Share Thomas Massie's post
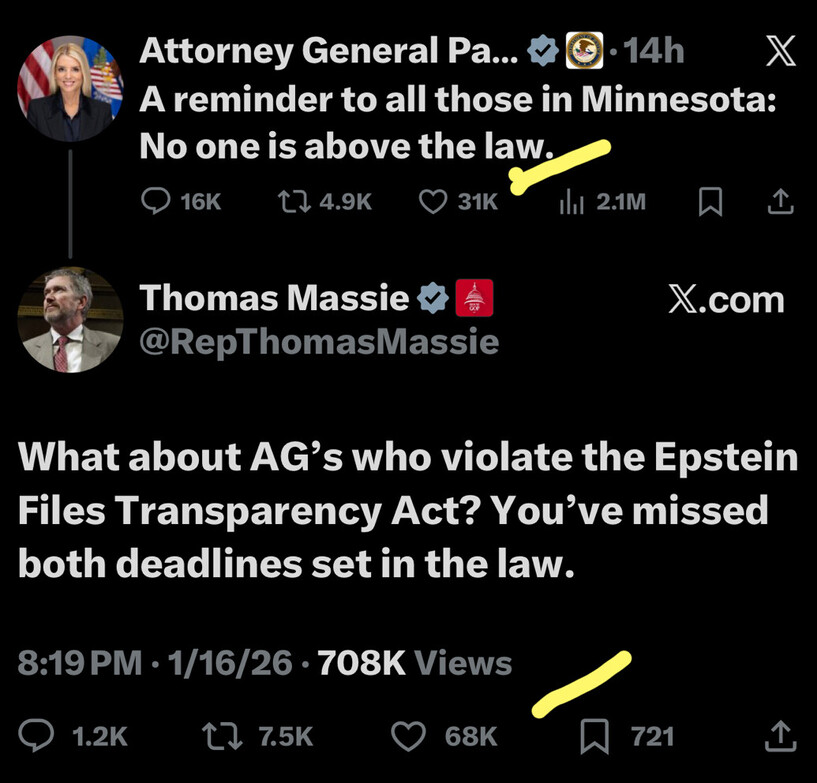 click(779, 737)
